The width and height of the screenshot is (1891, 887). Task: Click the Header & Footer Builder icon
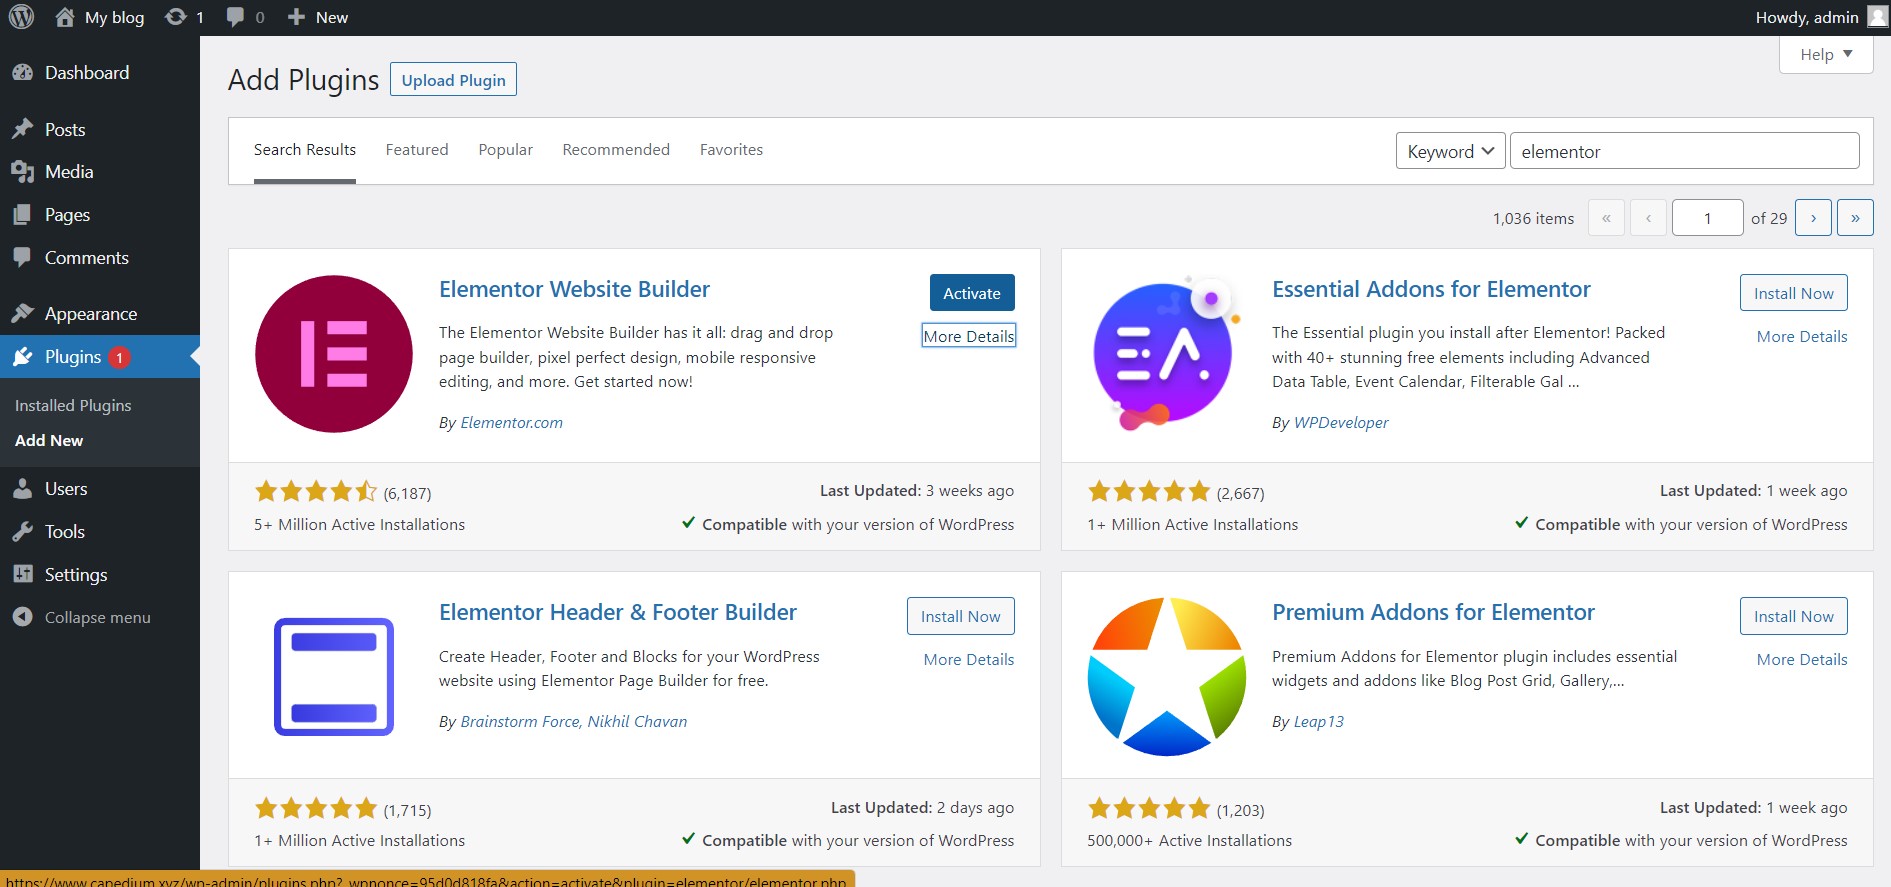333,676
